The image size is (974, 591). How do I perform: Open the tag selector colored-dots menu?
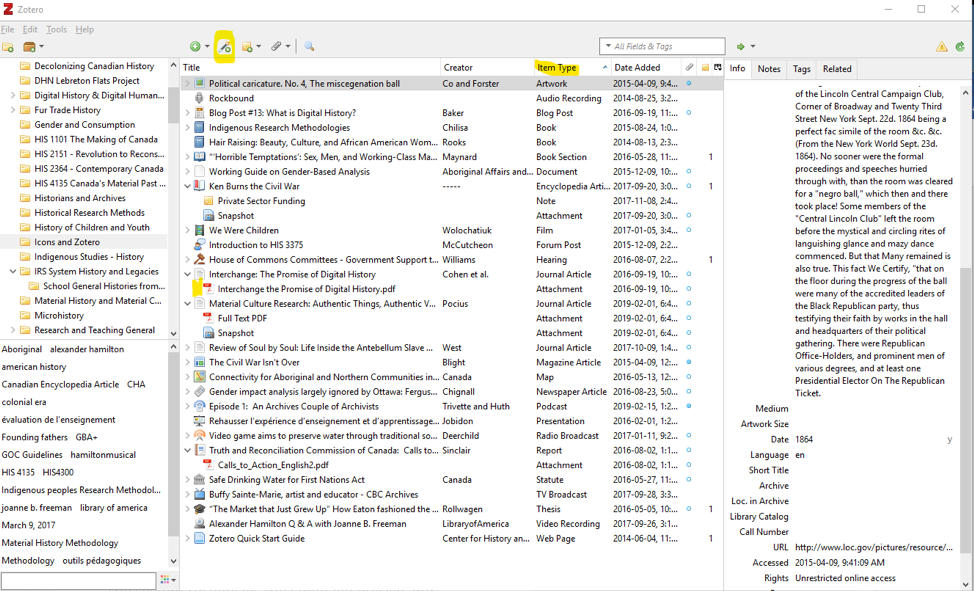coord(167,580)
